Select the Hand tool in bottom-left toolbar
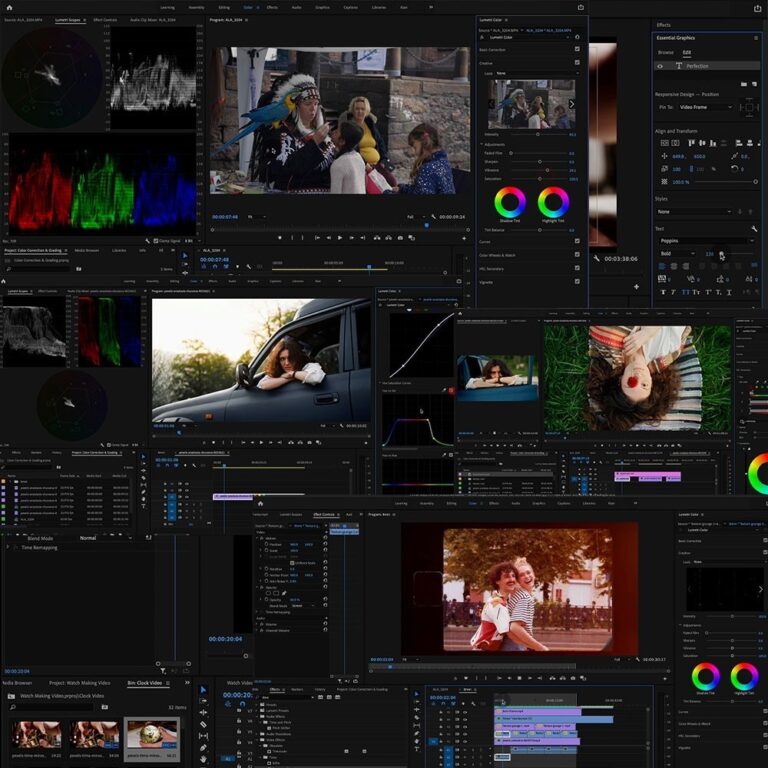This screenshot has width=768, height=768. point(203,759)
